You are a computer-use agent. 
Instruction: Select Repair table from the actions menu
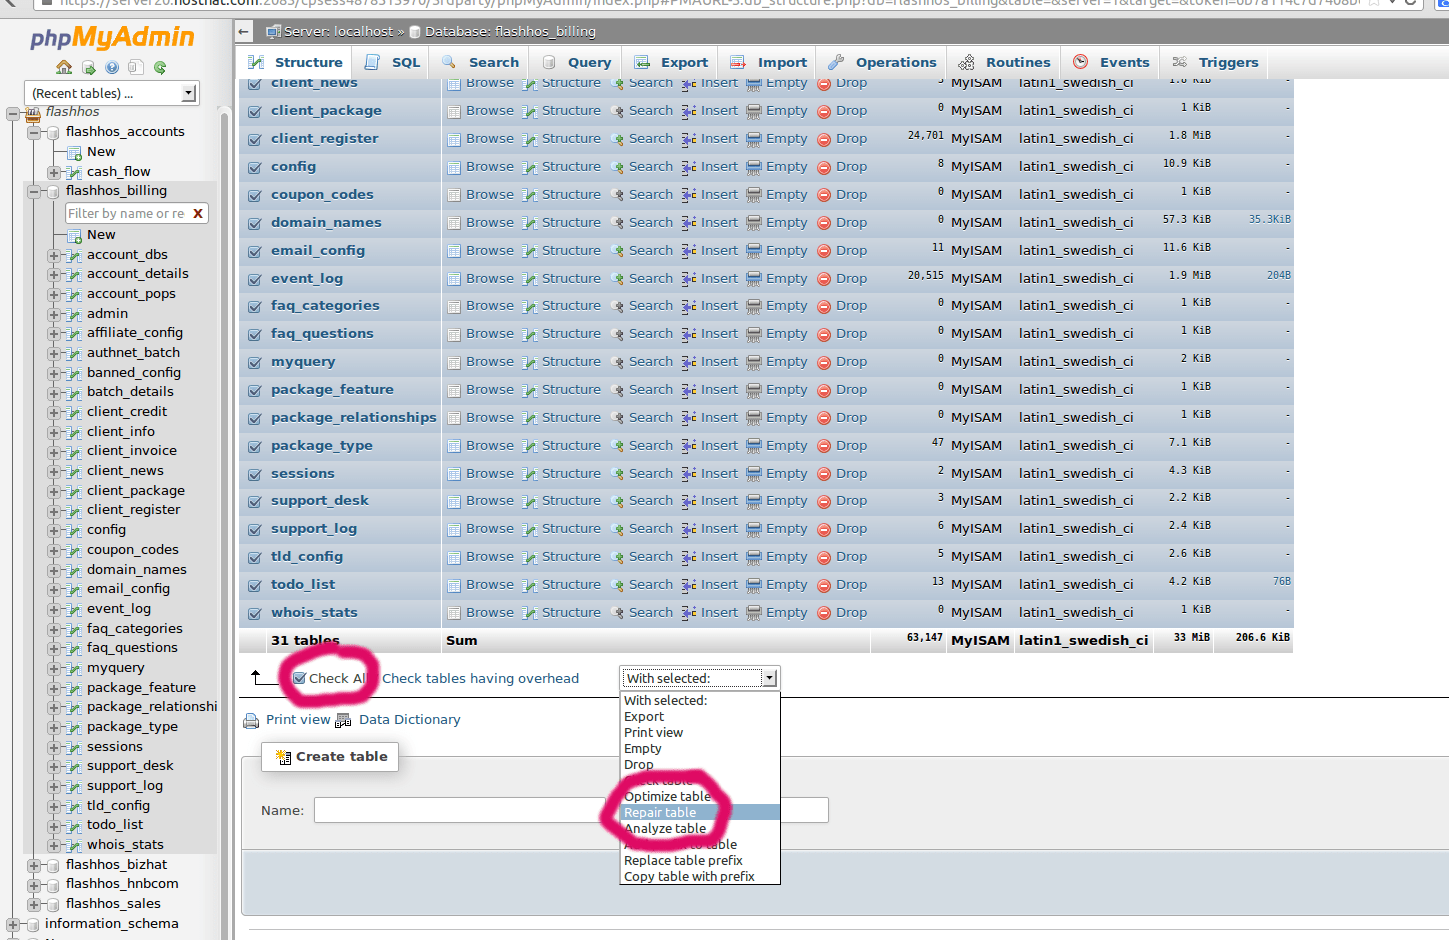660,812
